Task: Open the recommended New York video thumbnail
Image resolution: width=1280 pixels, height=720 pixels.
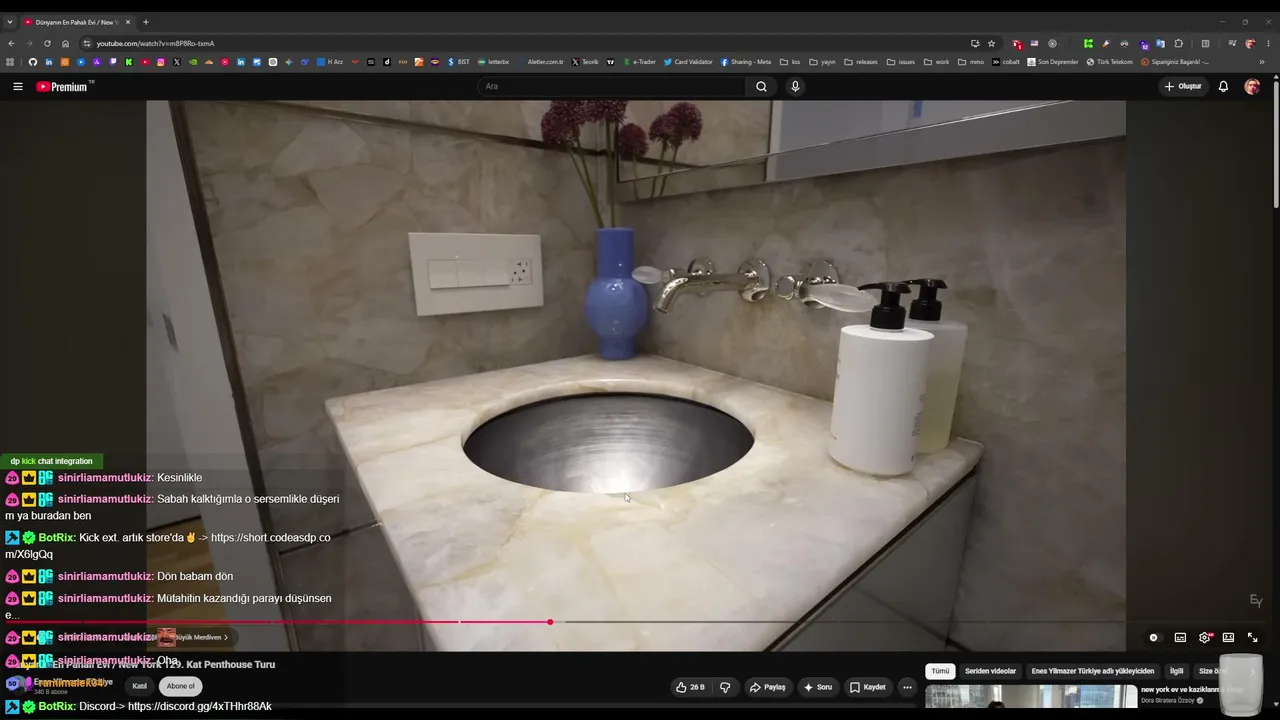Action: 1031,697
